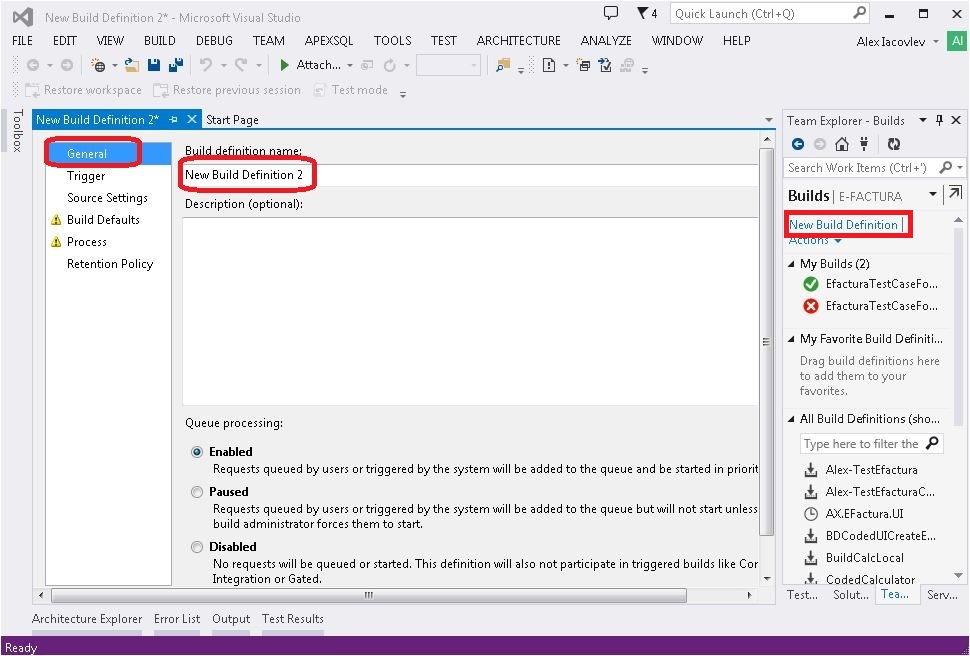This screenshot has width=970, height=656.
Task: Open the APEXSQL menu
Action: pyautogui.click(x=329, y=40)
